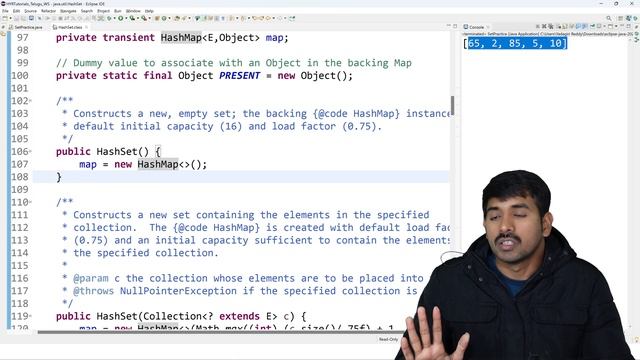Open the Refactor menu
The height and width of the screenshot is (360, 640).
tap(48, 11)
